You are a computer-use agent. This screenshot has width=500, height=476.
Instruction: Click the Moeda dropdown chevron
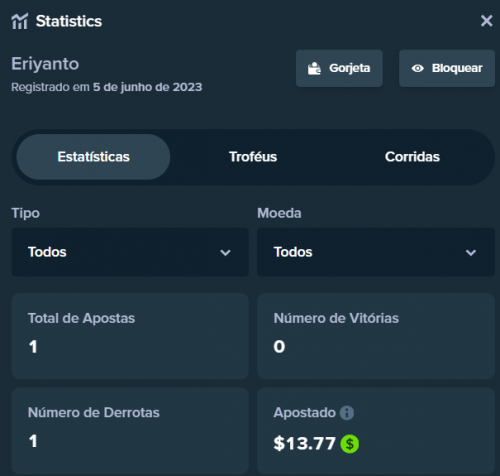point(471,253)
